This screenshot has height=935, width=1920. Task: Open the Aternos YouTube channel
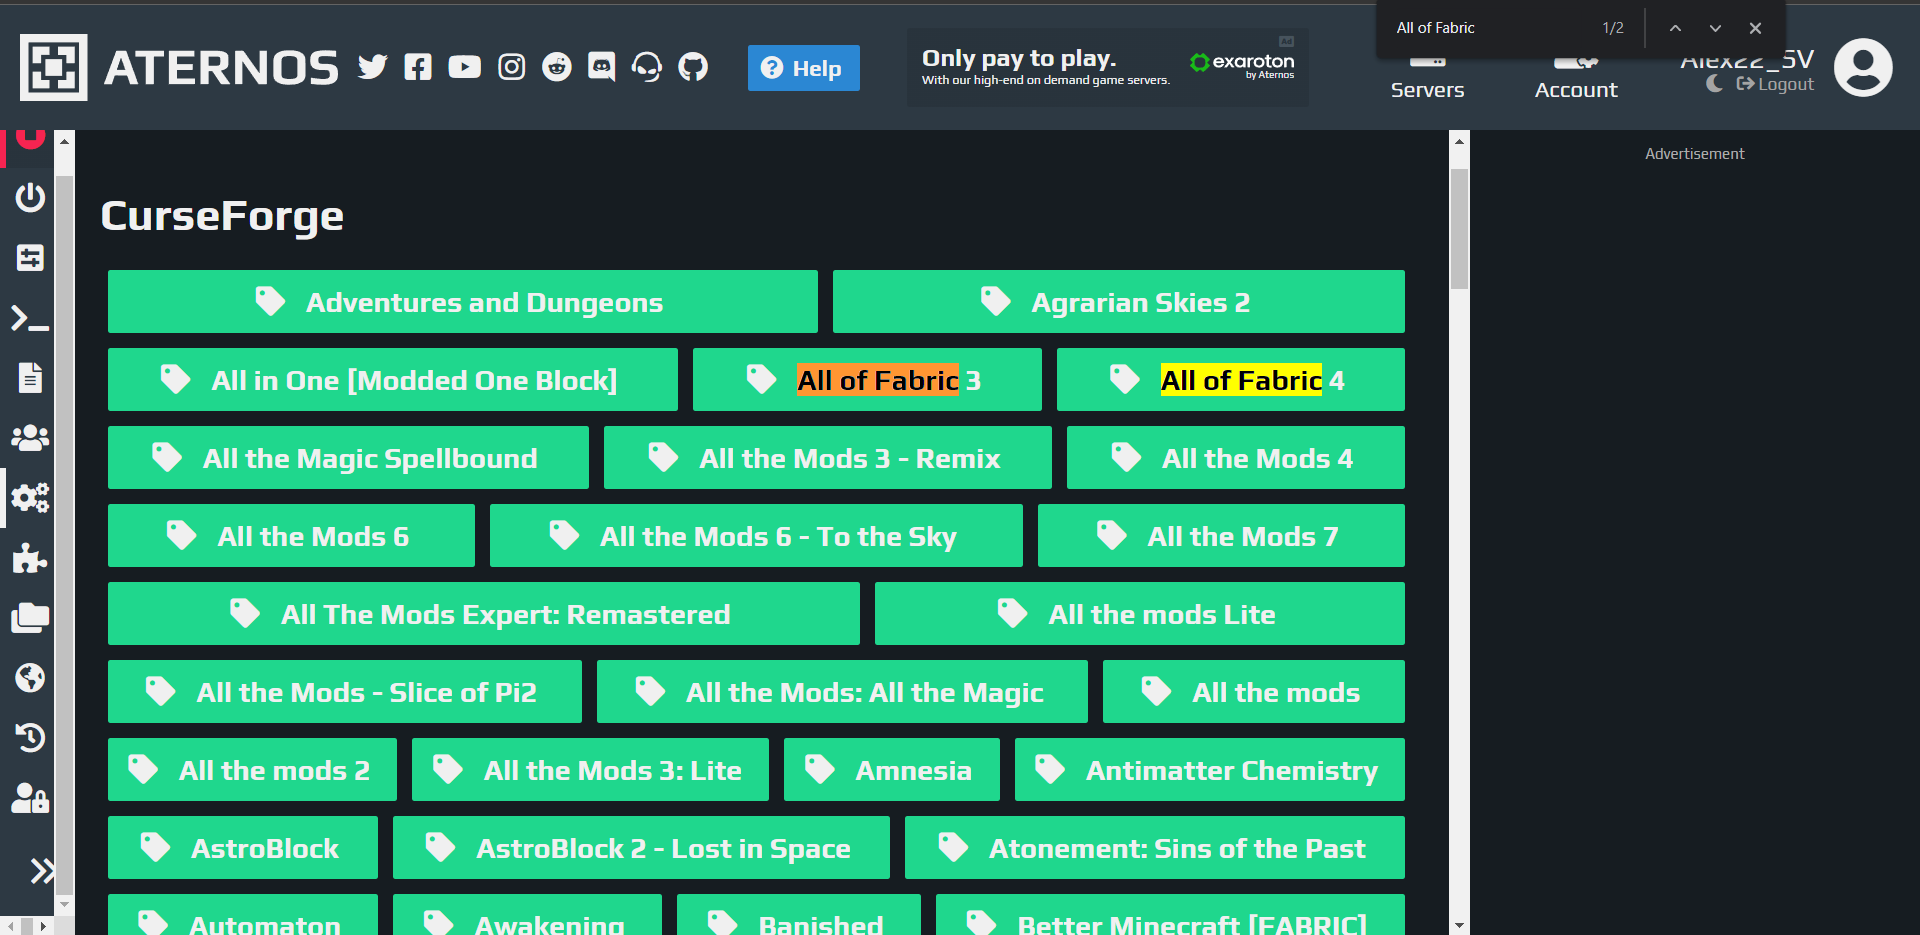(464, 67)
